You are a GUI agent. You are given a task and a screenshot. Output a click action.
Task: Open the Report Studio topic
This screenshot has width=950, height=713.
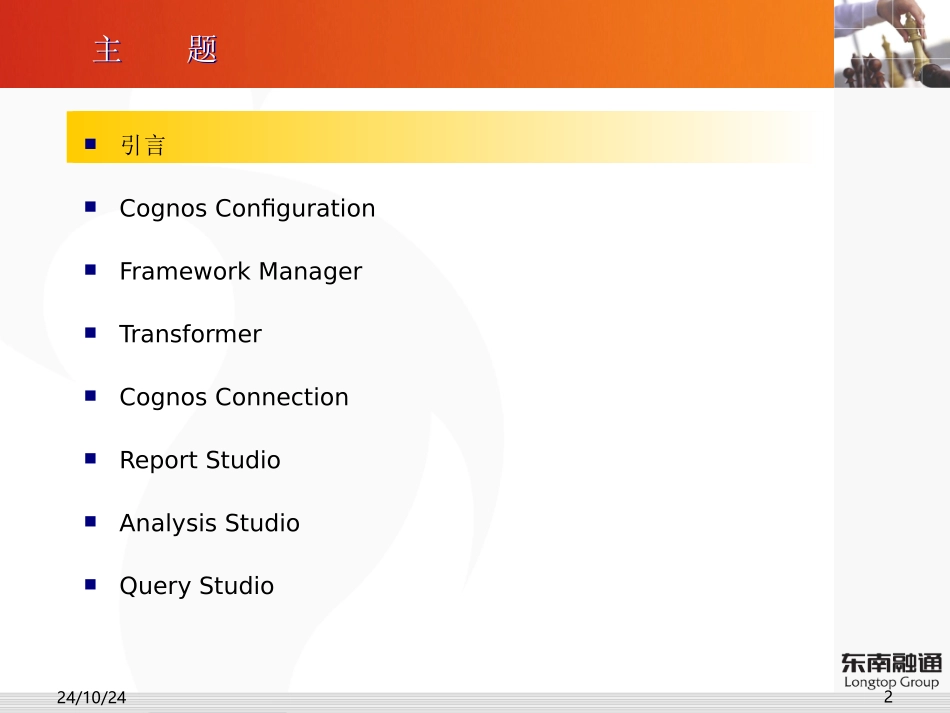(200, 461)
